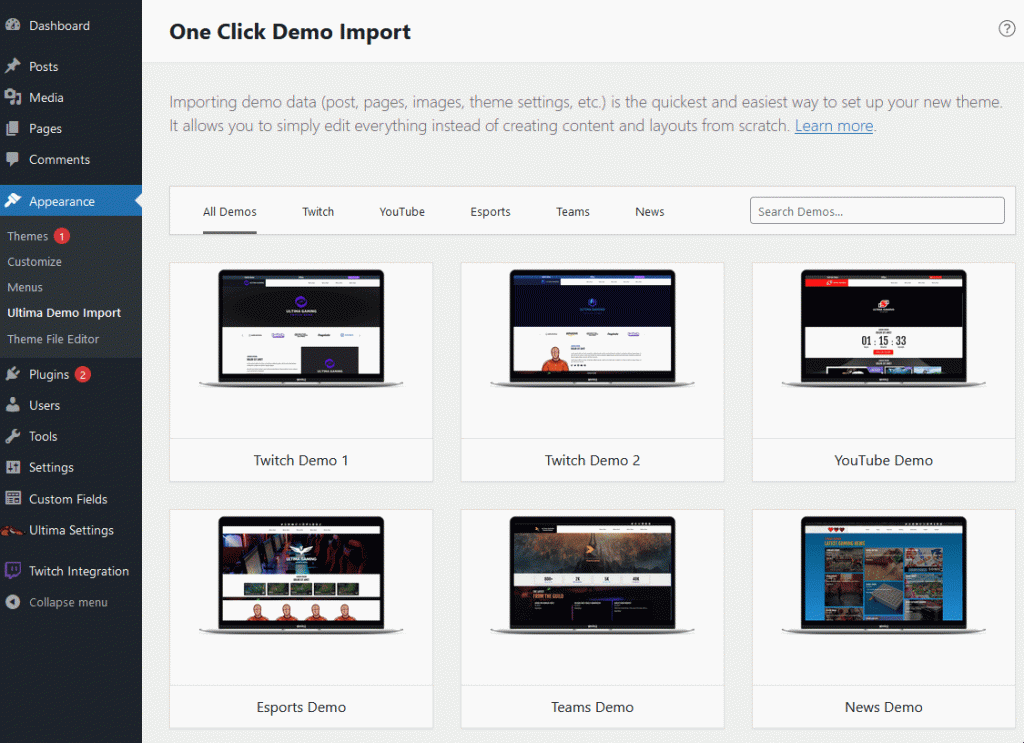The height and width of the screenshot is (743, 1024).
Task: Click the Tools wrench icon
Action: 12,436
